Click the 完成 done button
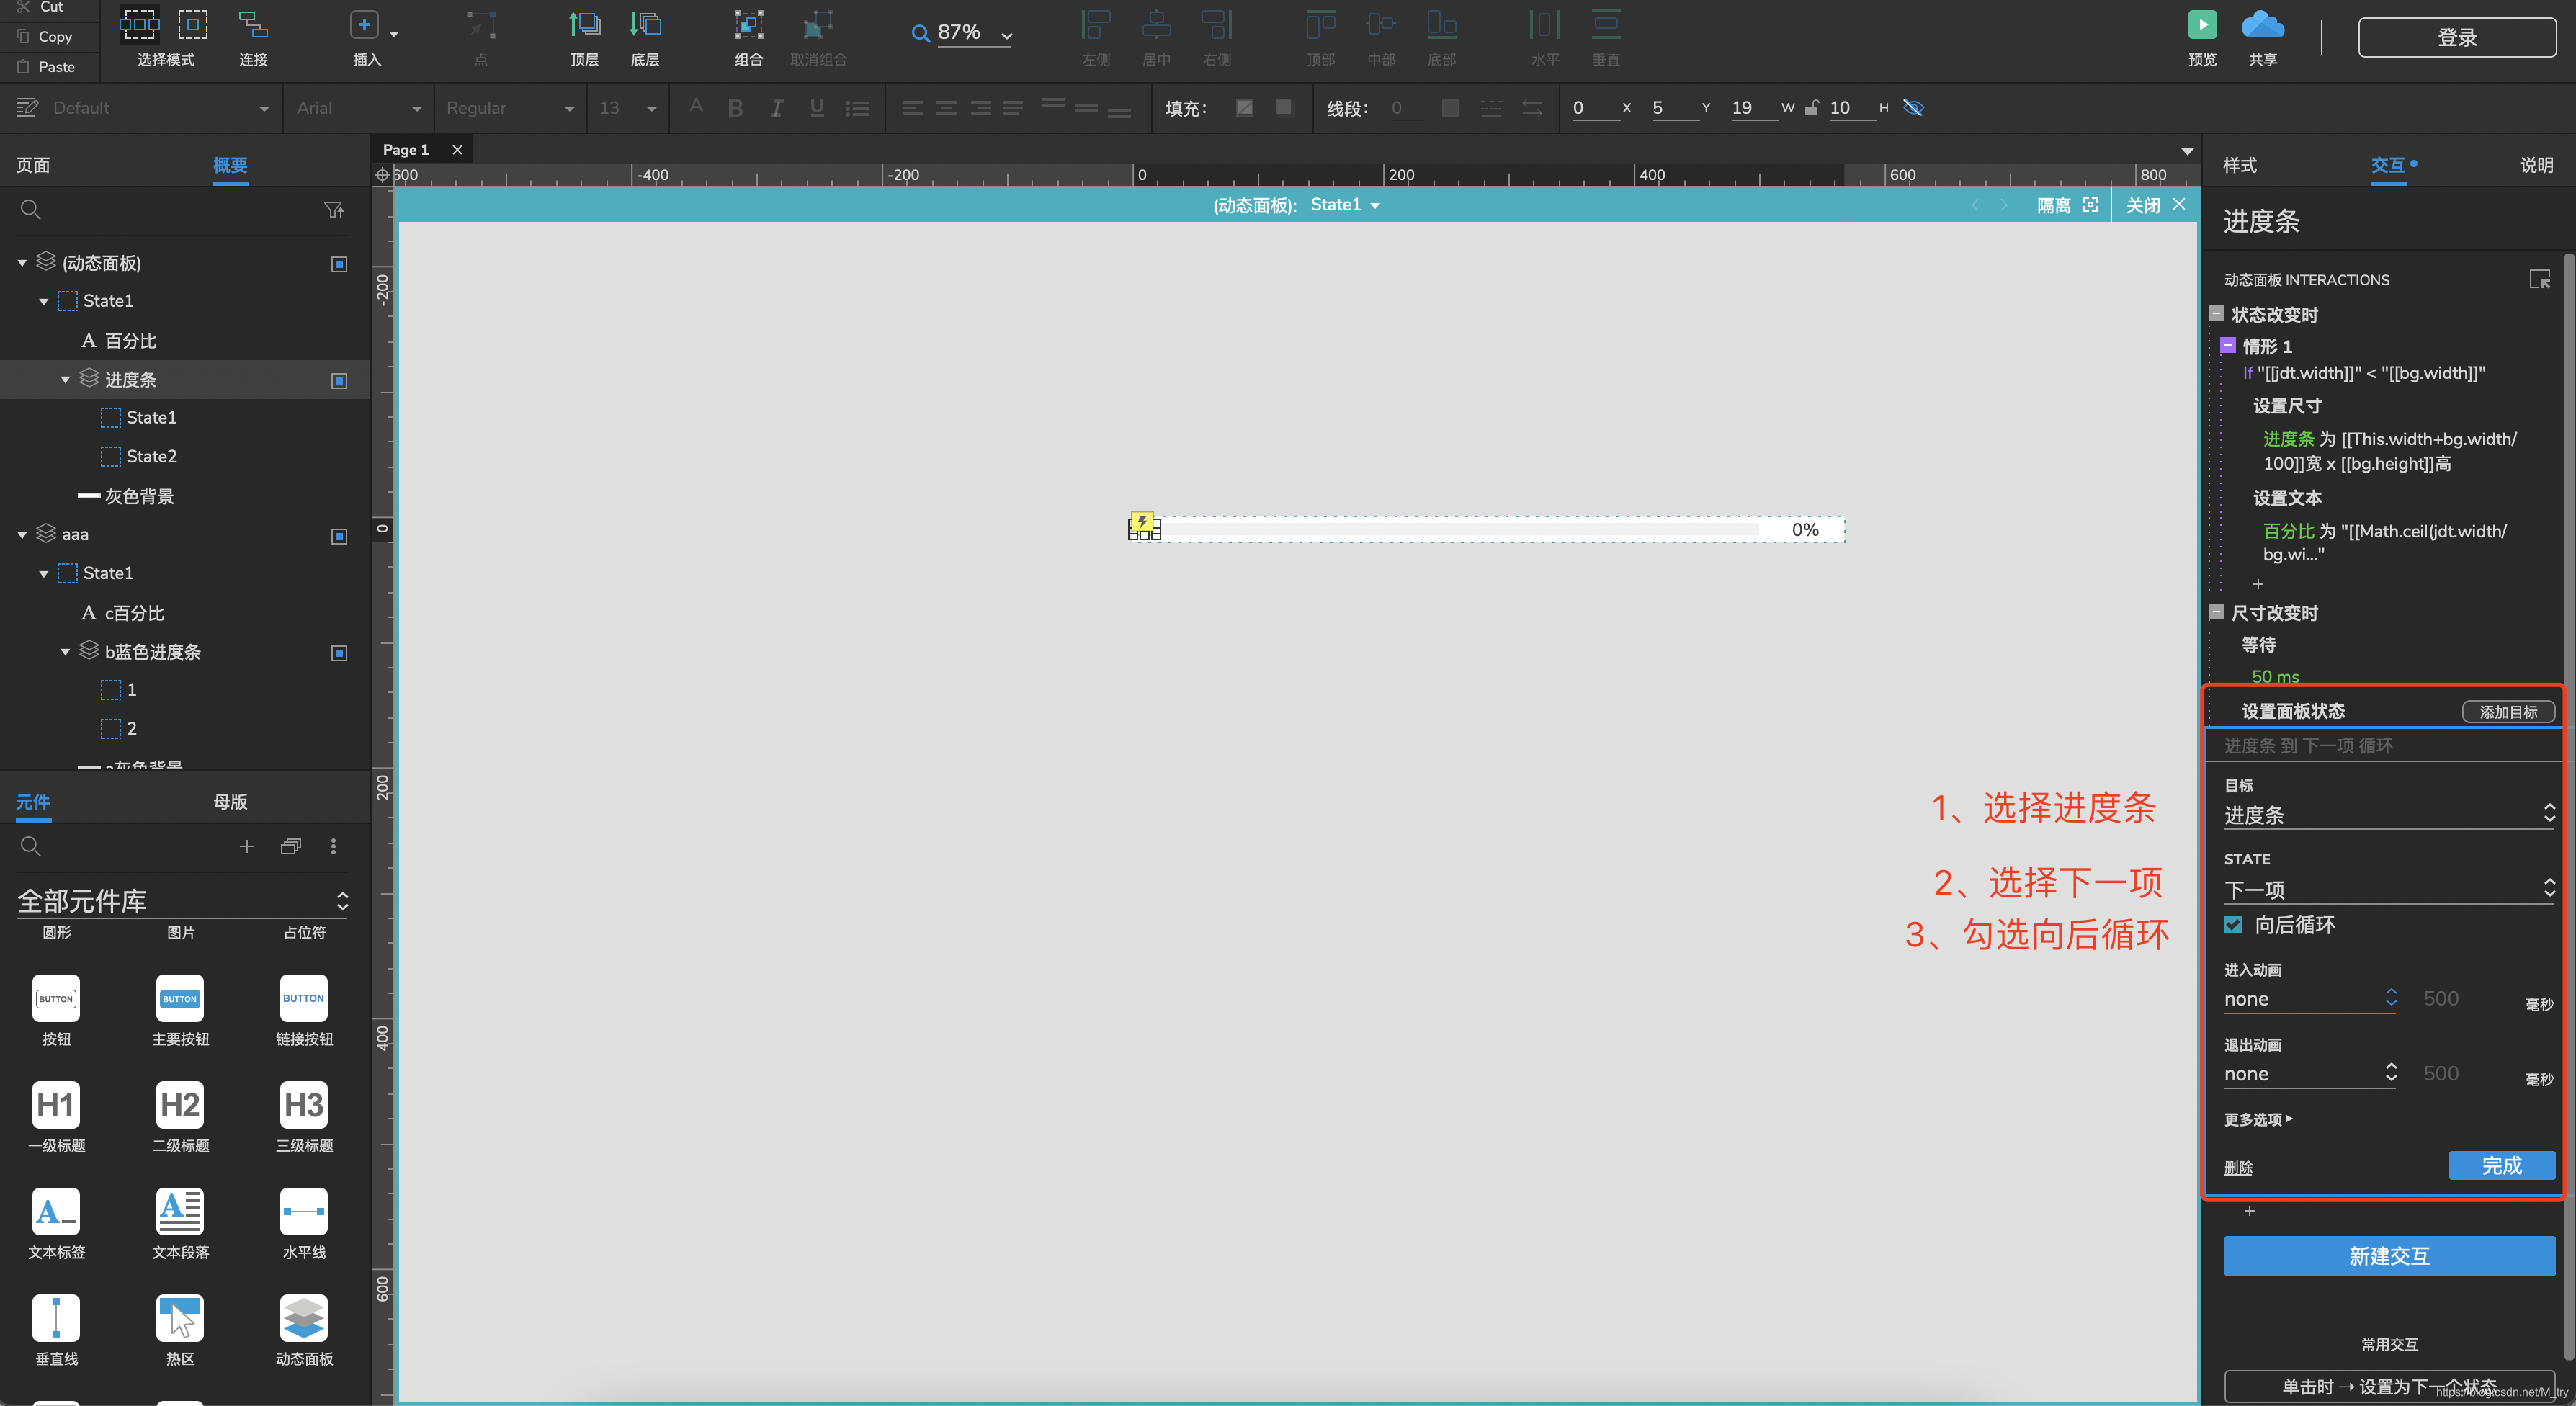Image resolution: width=2576 pixels, height=1406 pixels. tap(2501, 1165)
